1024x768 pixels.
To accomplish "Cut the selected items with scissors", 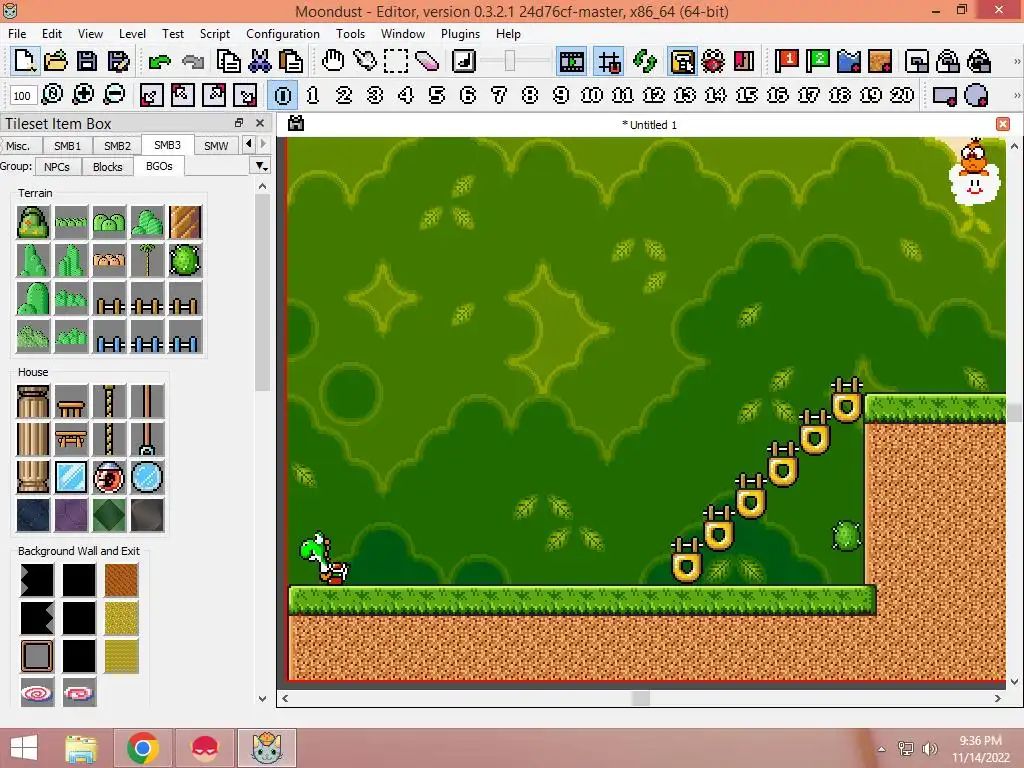I will click(x=259, y=61).
